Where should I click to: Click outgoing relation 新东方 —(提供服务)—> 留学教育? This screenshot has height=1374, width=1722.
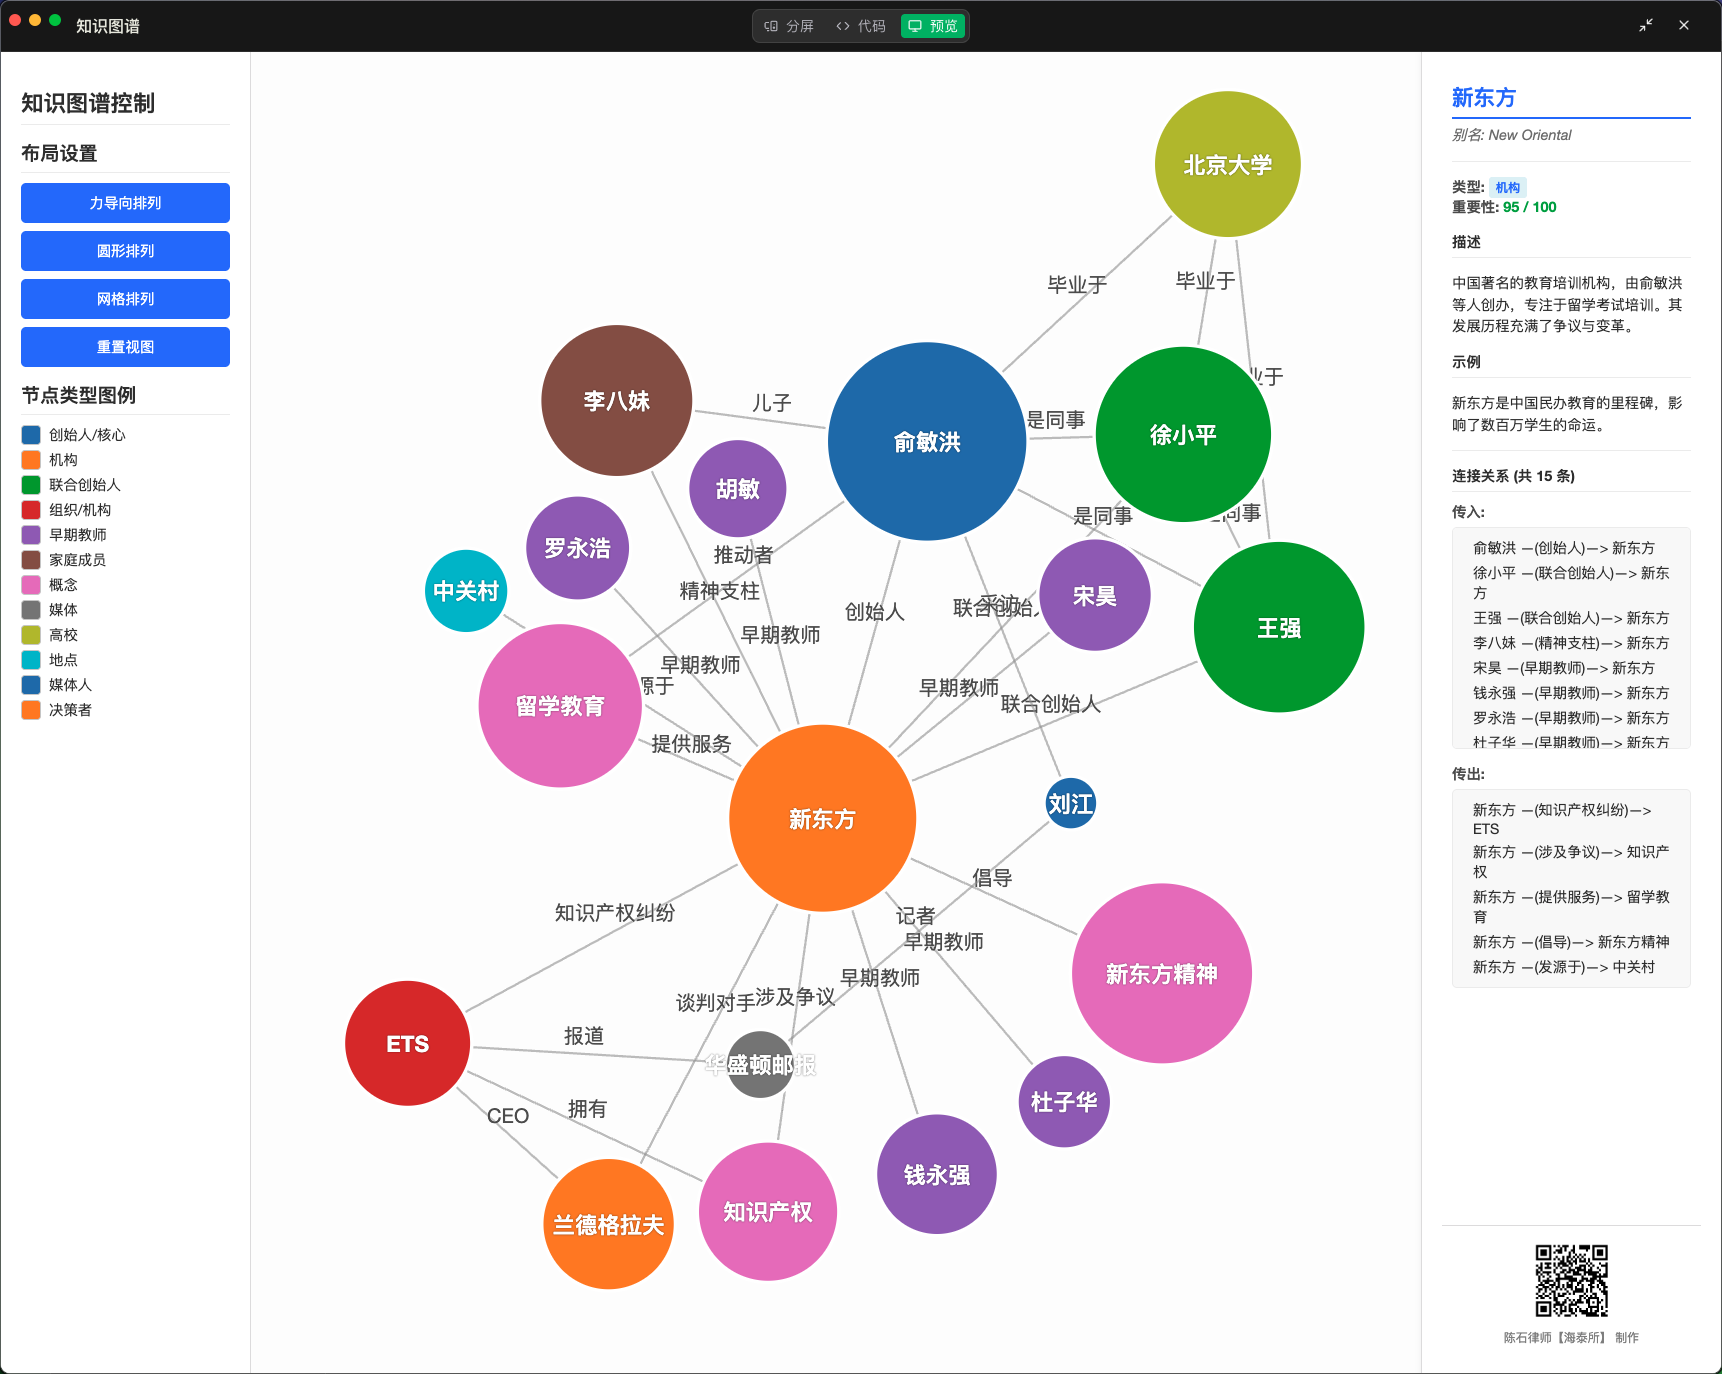click(x=1571, y=907)
